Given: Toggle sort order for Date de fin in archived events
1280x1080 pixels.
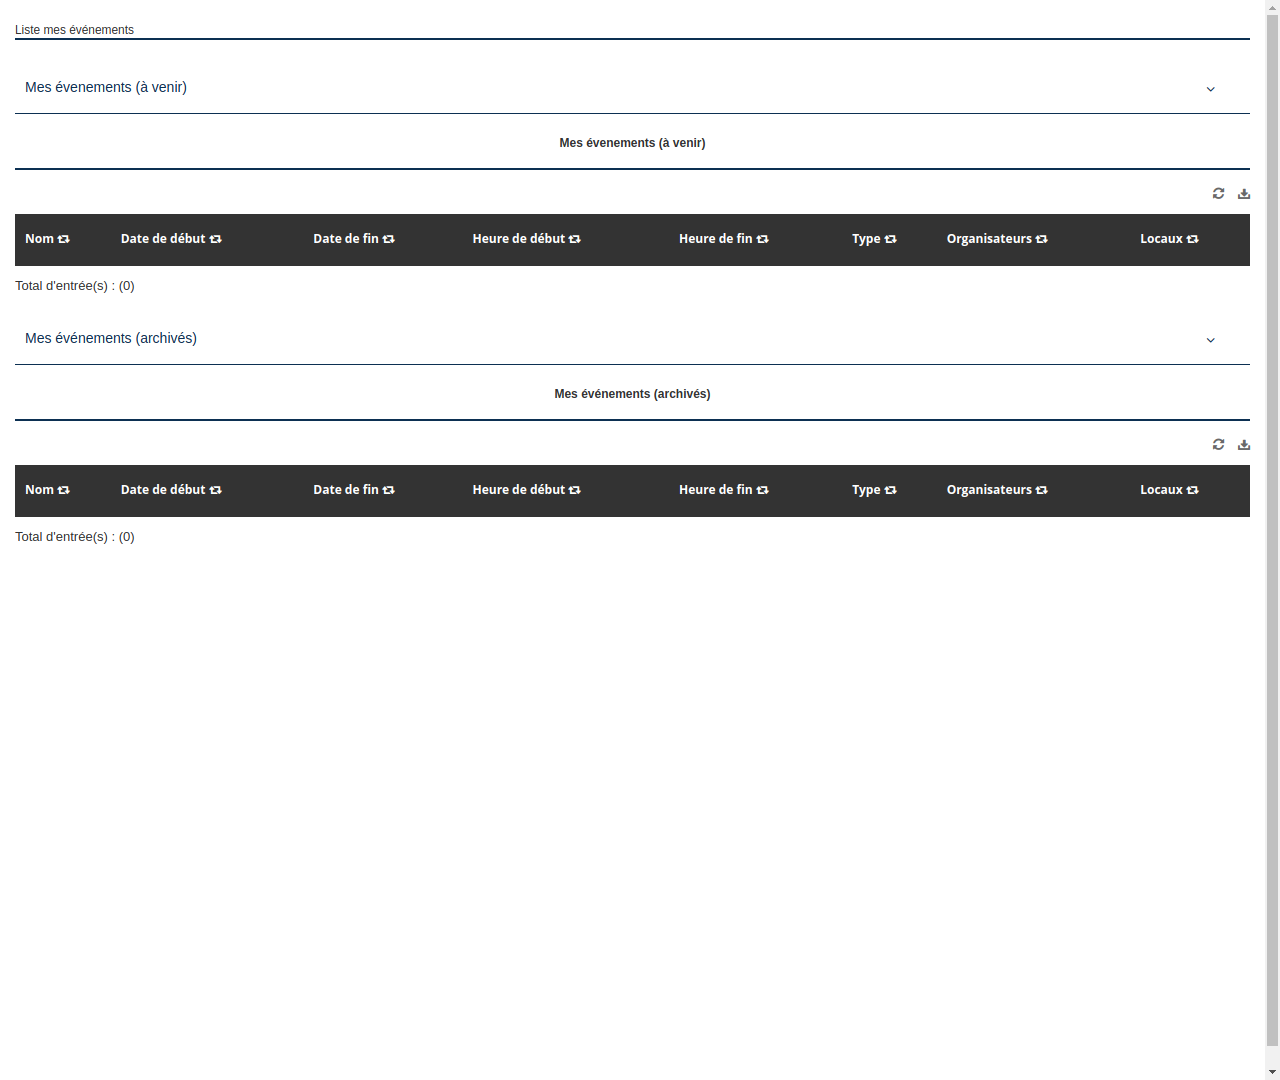Looking at the screenshot, I should (x=389, y=490).
